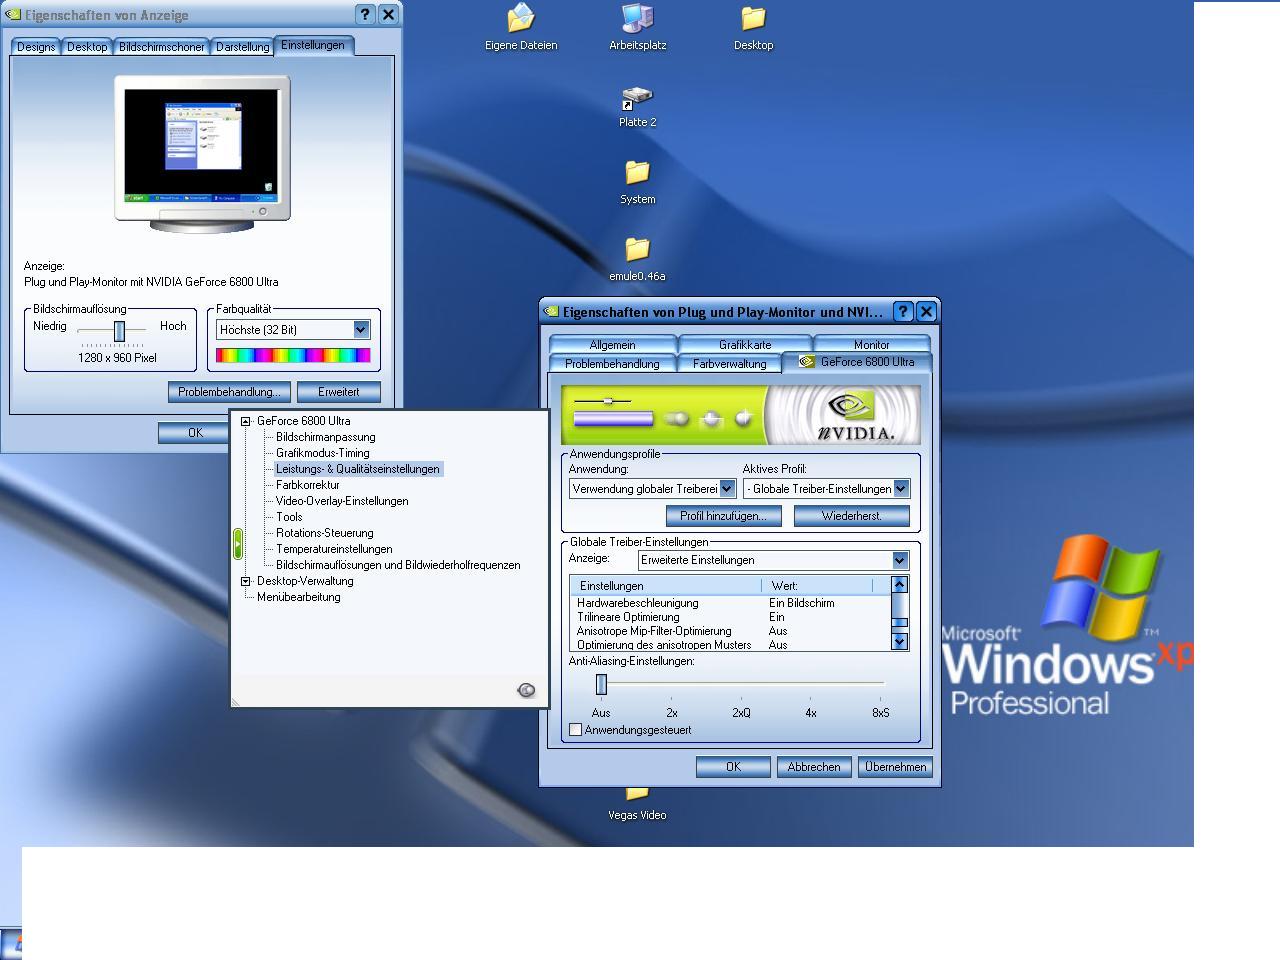
Task: Expand the Desktop-Verwaltung tree node
Action: coord(246,581)
